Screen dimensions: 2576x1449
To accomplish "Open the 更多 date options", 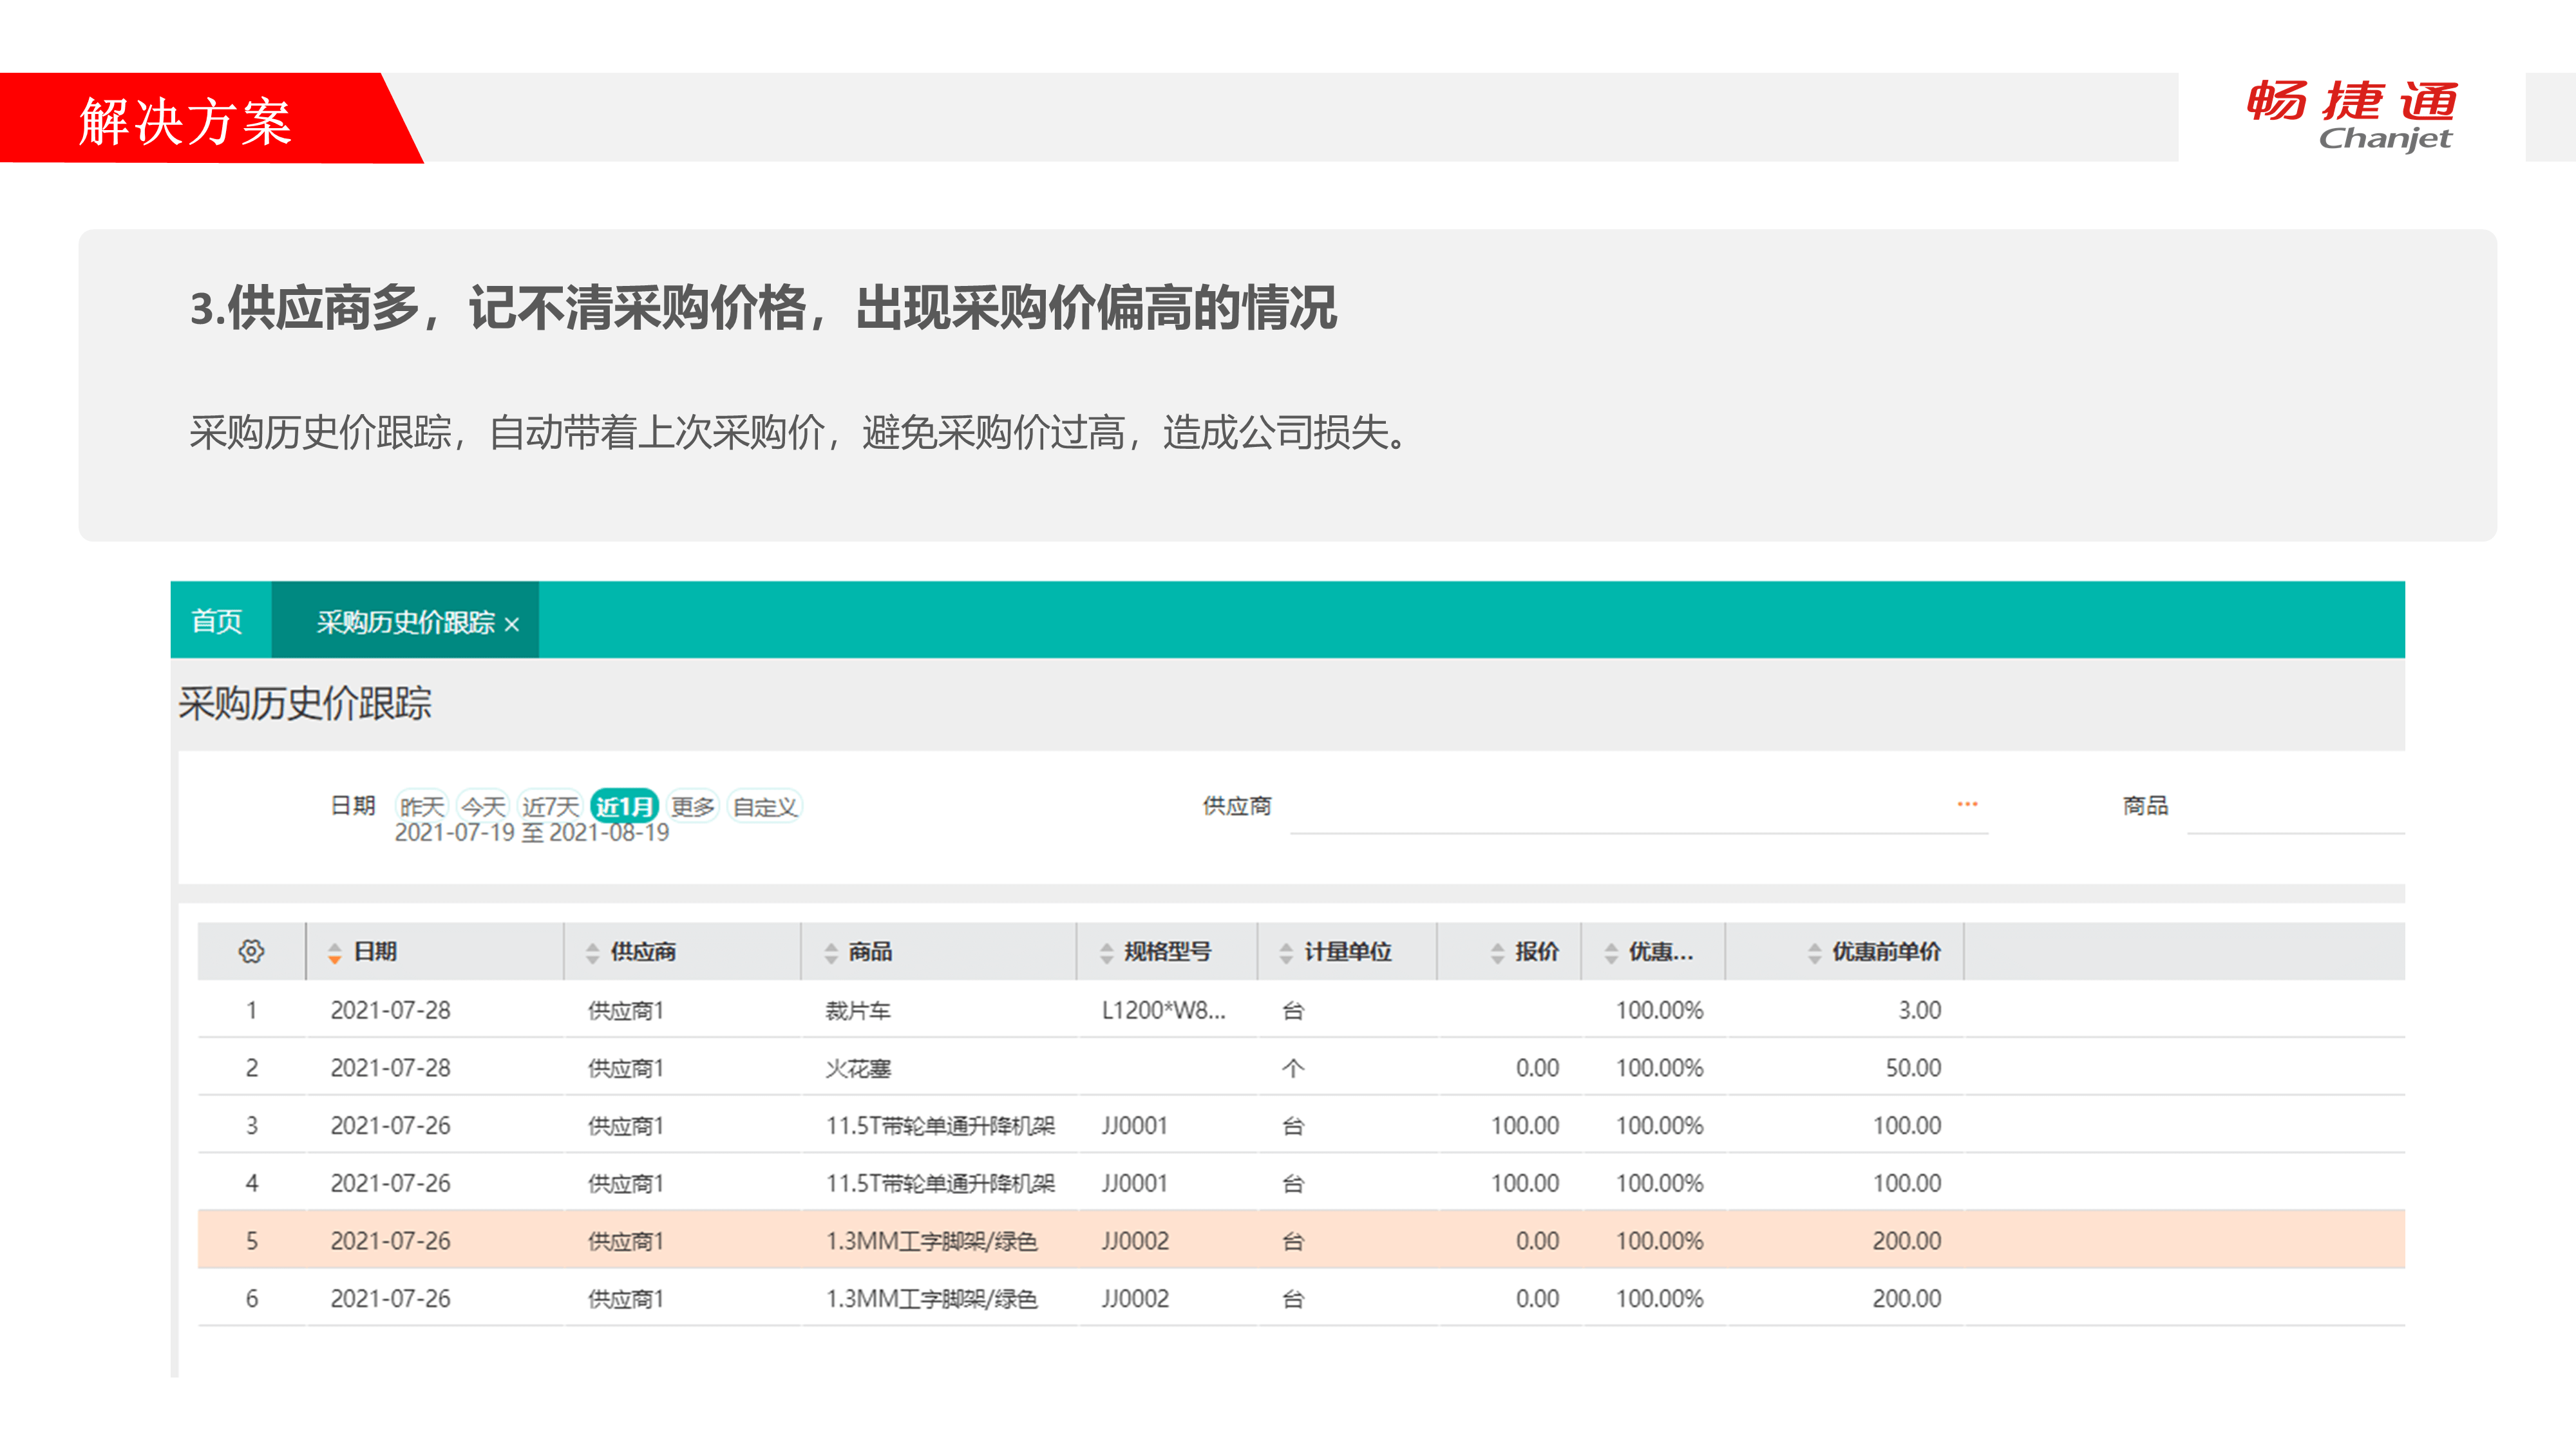I will (x=692, y=806).
